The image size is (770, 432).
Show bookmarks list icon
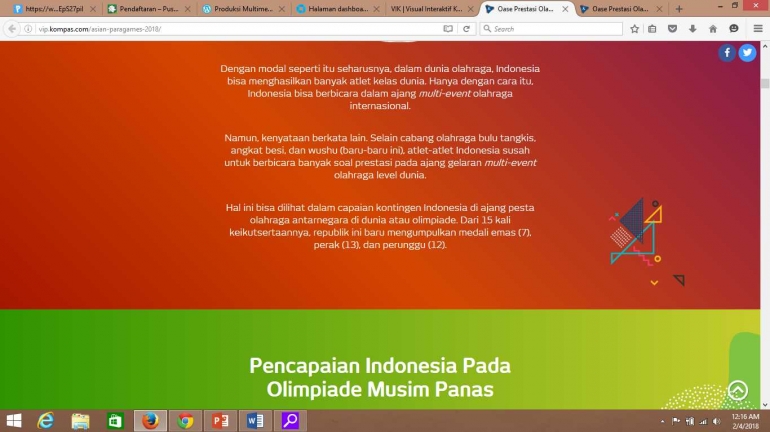652,29
